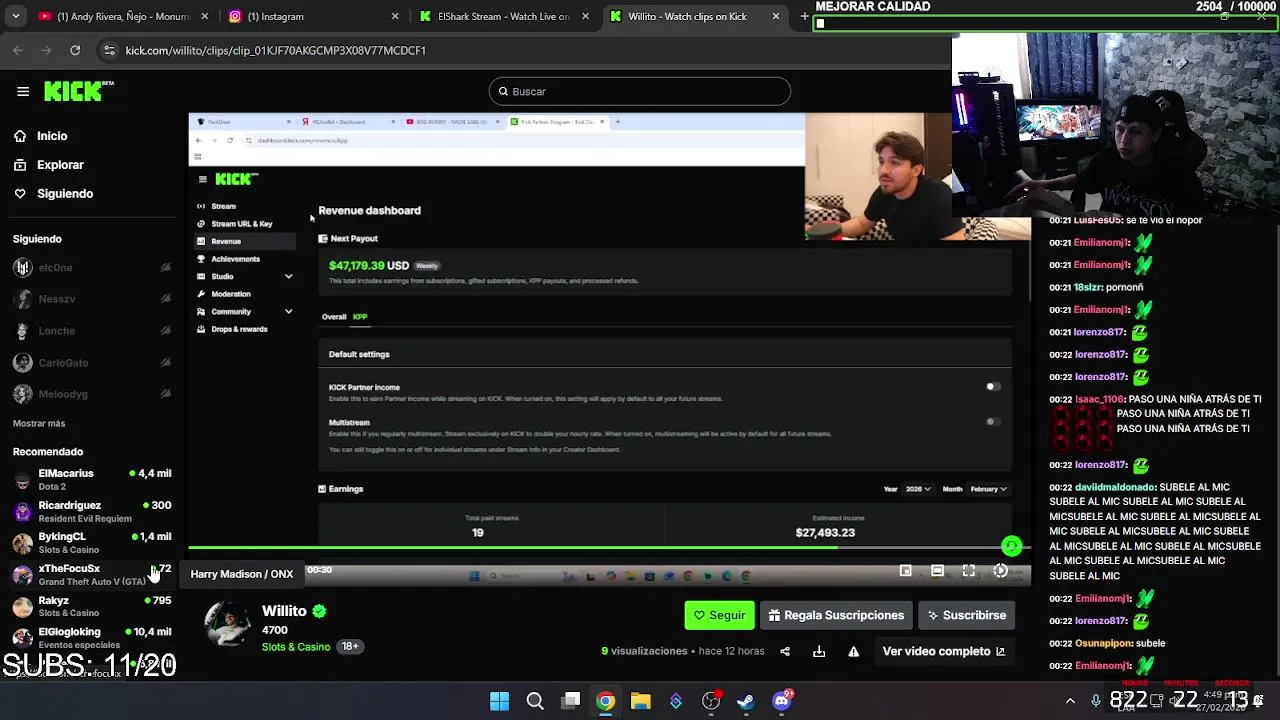Image resolution: width=1280 pixels, height=720 pixels.
Task: Open xTheFocuSx recommended channel
Action: [92, 574]
